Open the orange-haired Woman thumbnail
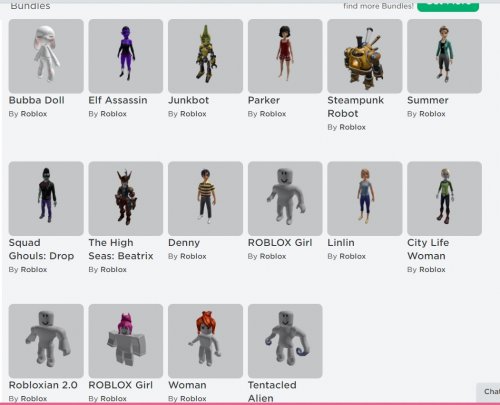The height and width of the screenshot is (405, 500). (x=205, y=341)
